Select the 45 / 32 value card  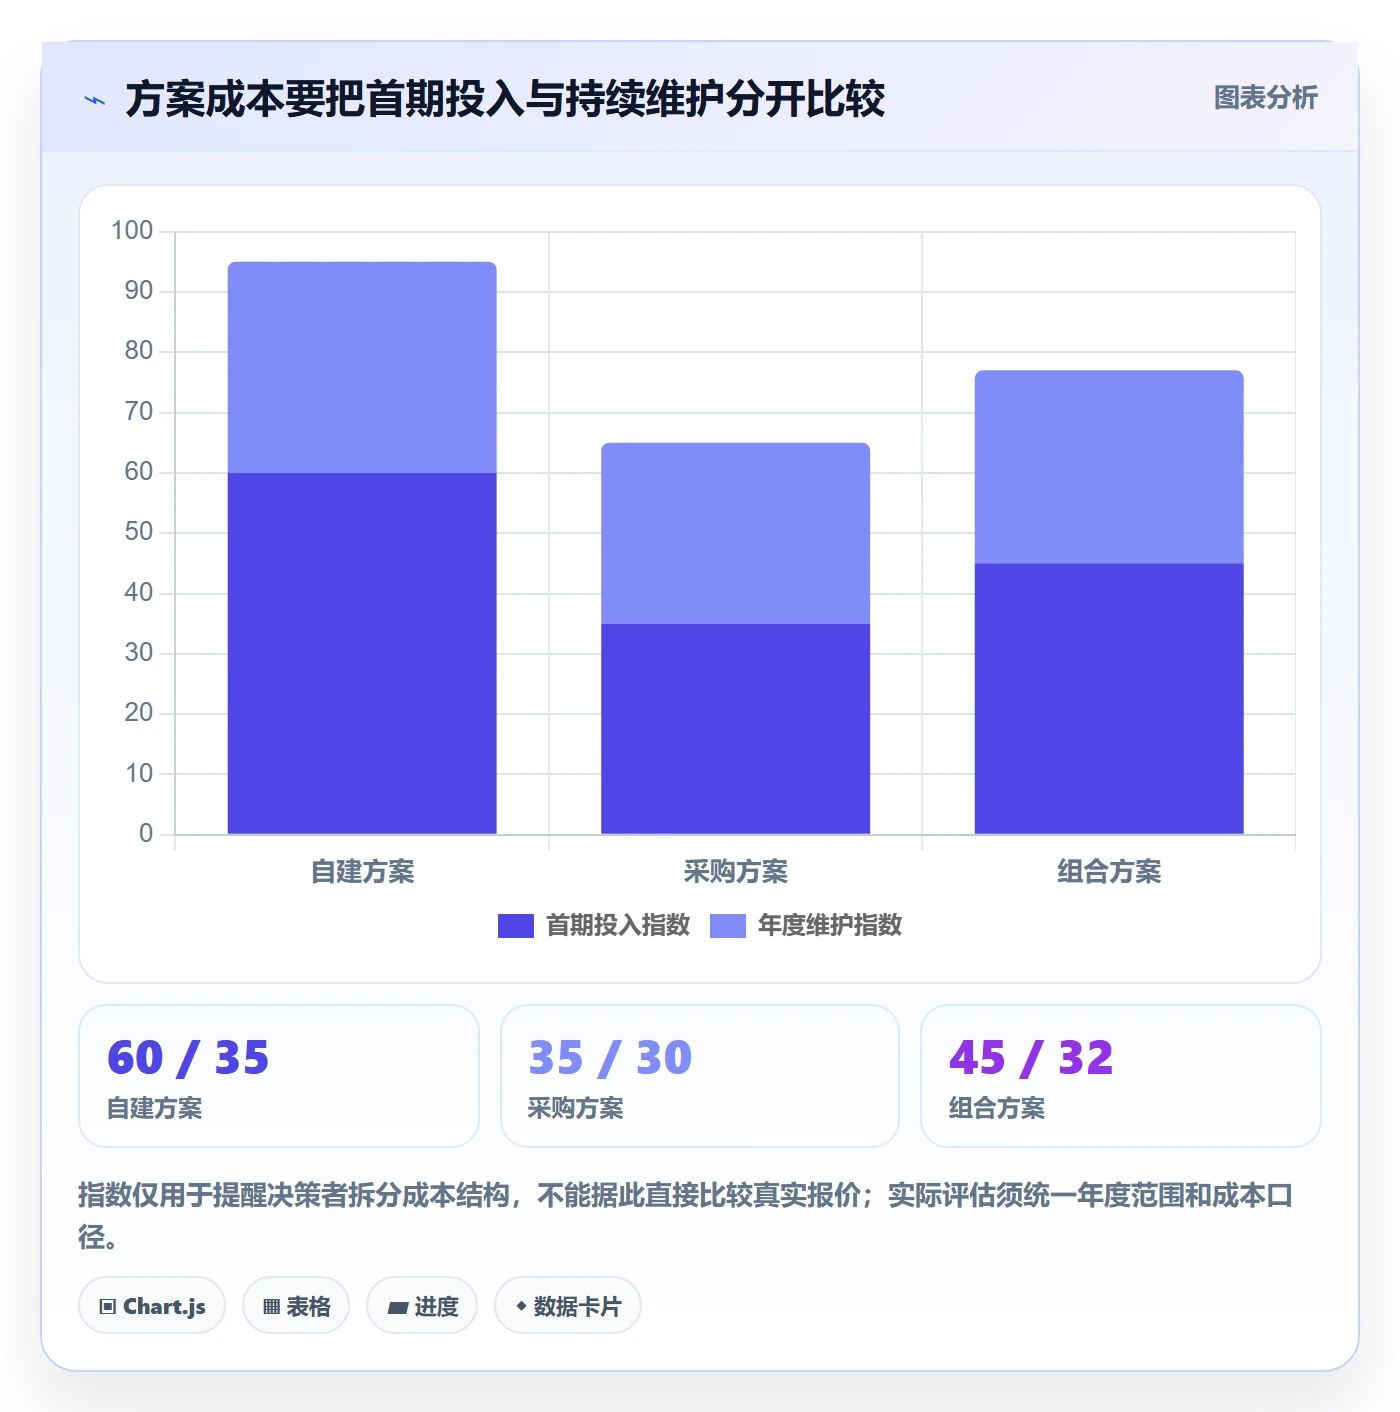pyautogui.click(x=1121, y=1076)
